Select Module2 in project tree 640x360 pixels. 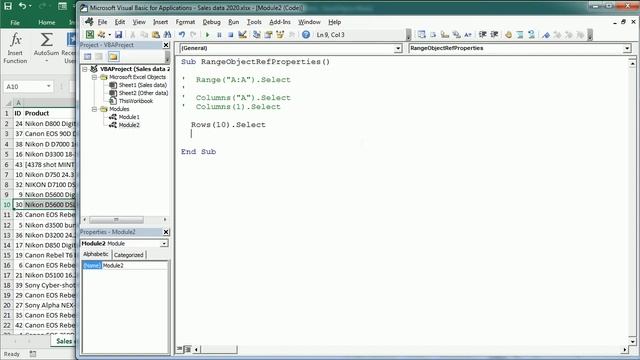click(x=129, y=125)
